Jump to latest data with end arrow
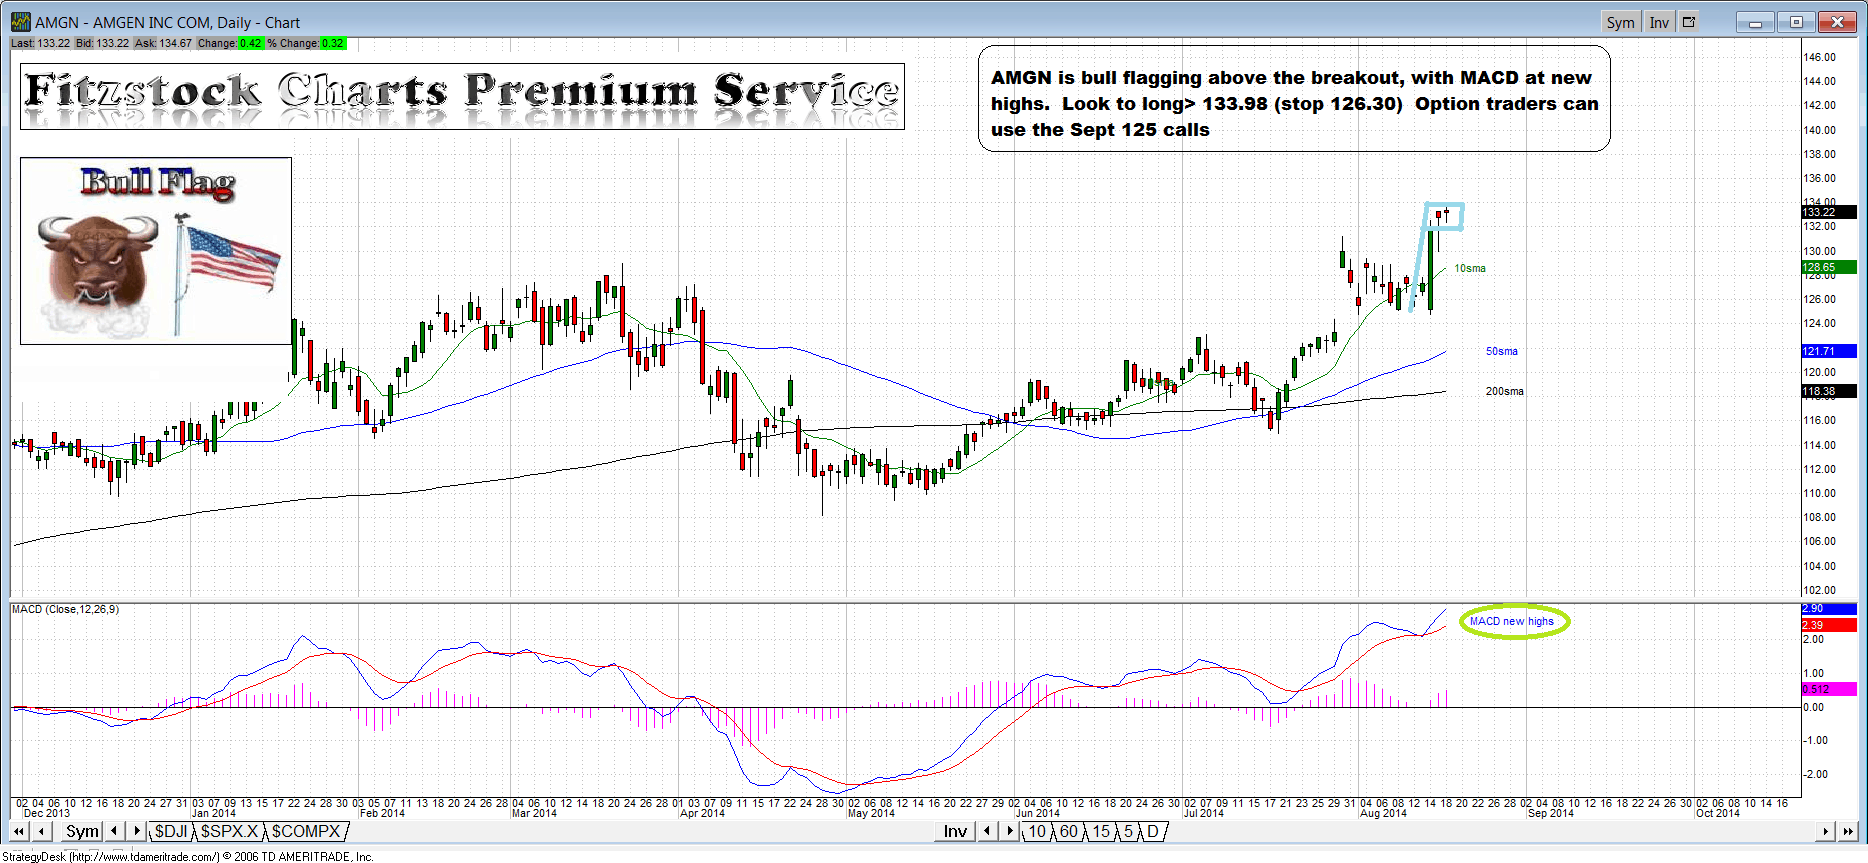Viewport: 1868px width, 863px height. (x=1848, y=831)
